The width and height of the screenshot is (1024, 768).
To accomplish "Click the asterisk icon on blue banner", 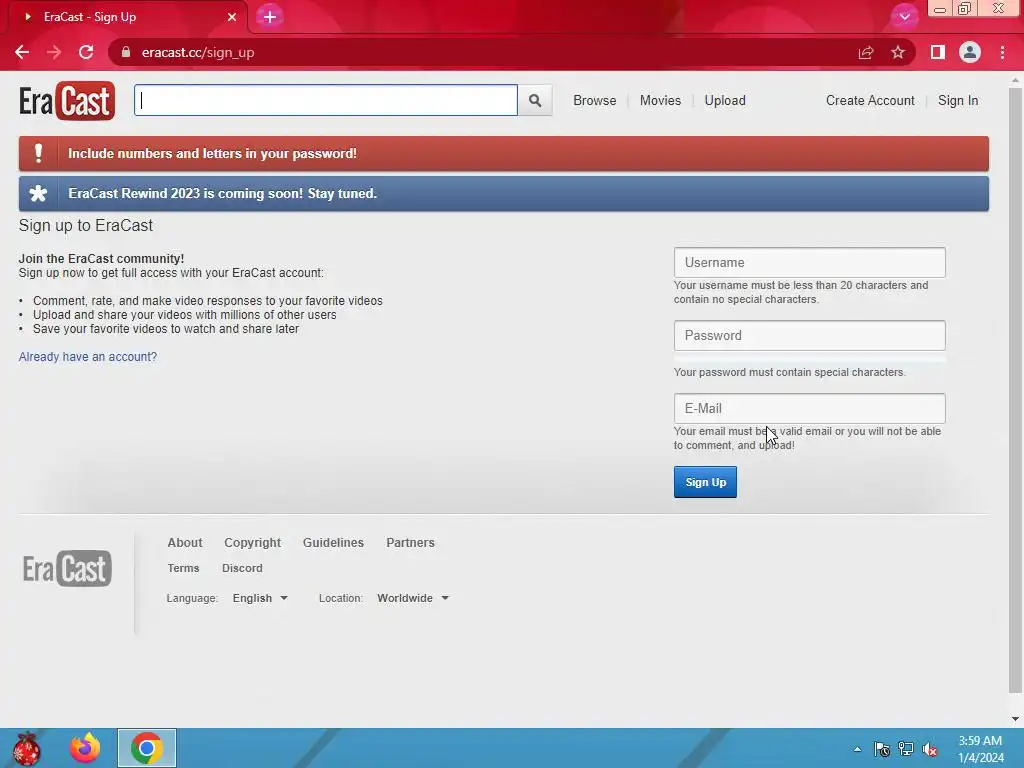I will pyautogui.click(x=39, y=193).
